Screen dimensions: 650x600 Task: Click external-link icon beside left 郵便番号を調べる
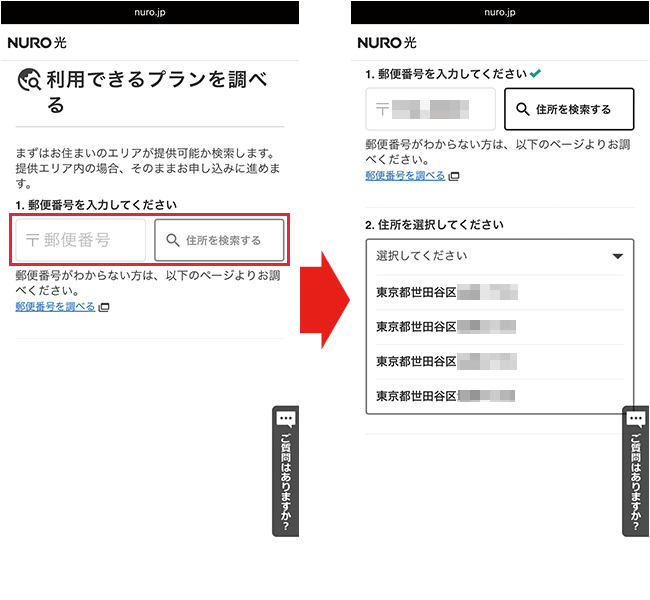(x=104, y=307)
